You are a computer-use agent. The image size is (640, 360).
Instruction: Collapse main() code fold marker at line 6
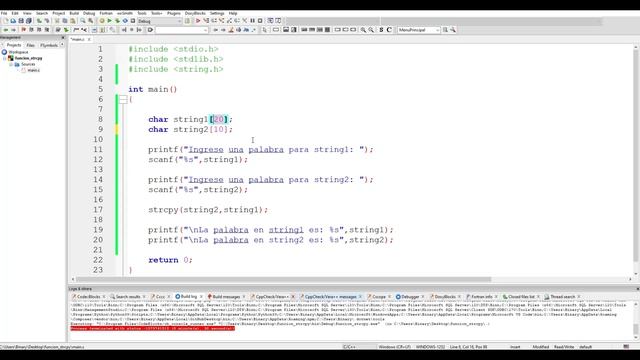pyautogui.click(x=123, y=99)
